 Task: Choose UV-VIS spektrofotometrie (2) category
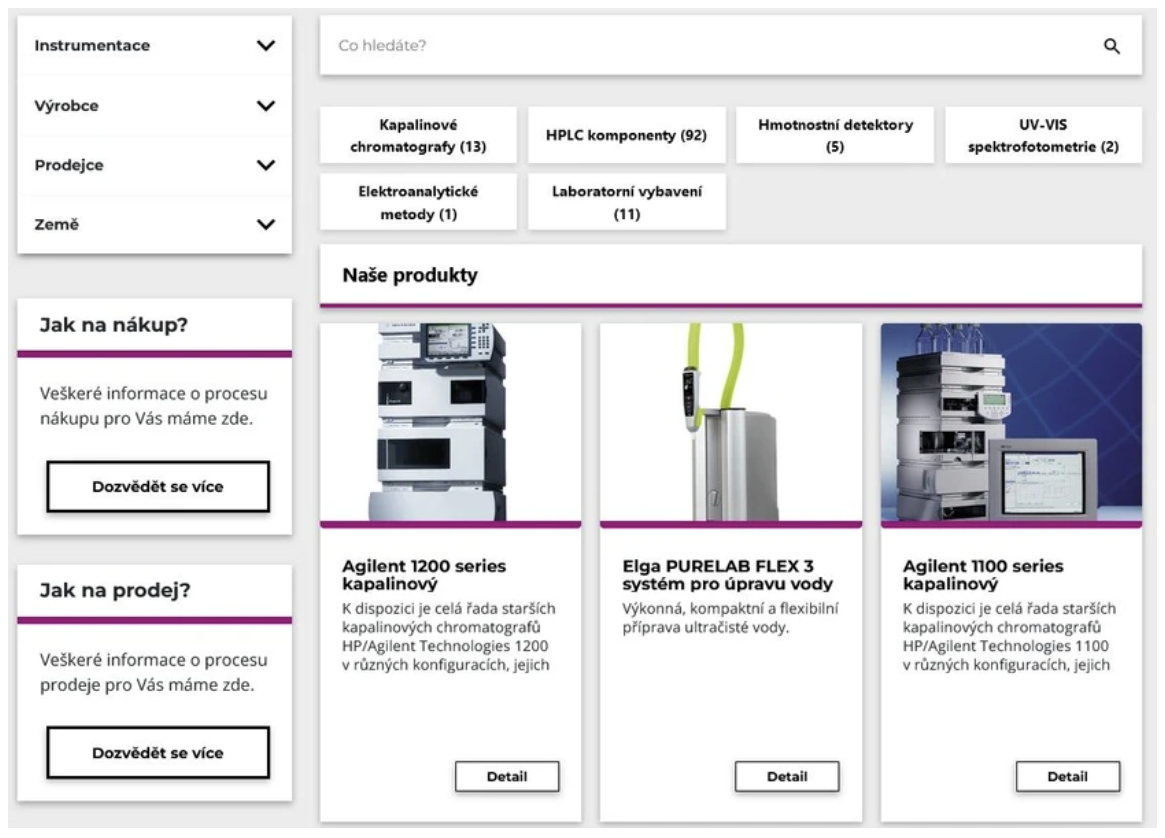[1043, 135]
